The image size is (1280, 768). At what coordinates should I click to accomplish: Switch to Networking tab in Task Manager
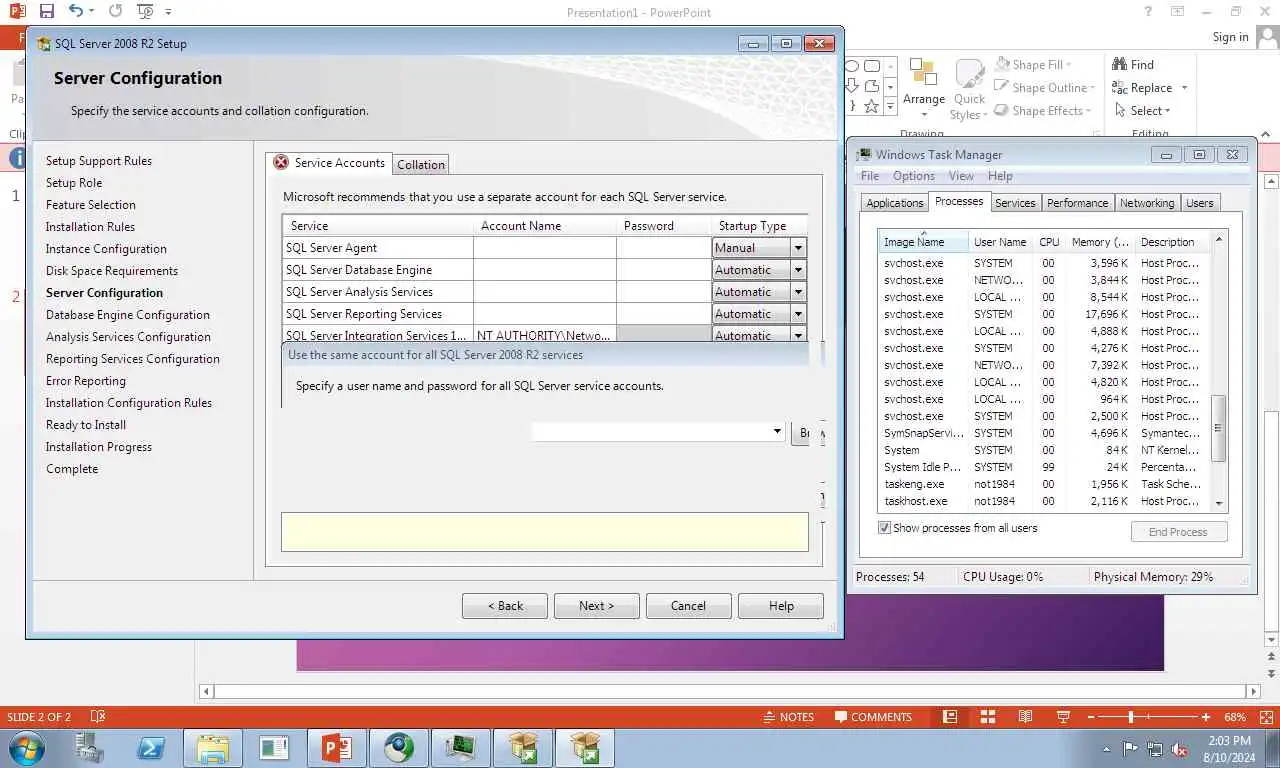coord(1147,203)
